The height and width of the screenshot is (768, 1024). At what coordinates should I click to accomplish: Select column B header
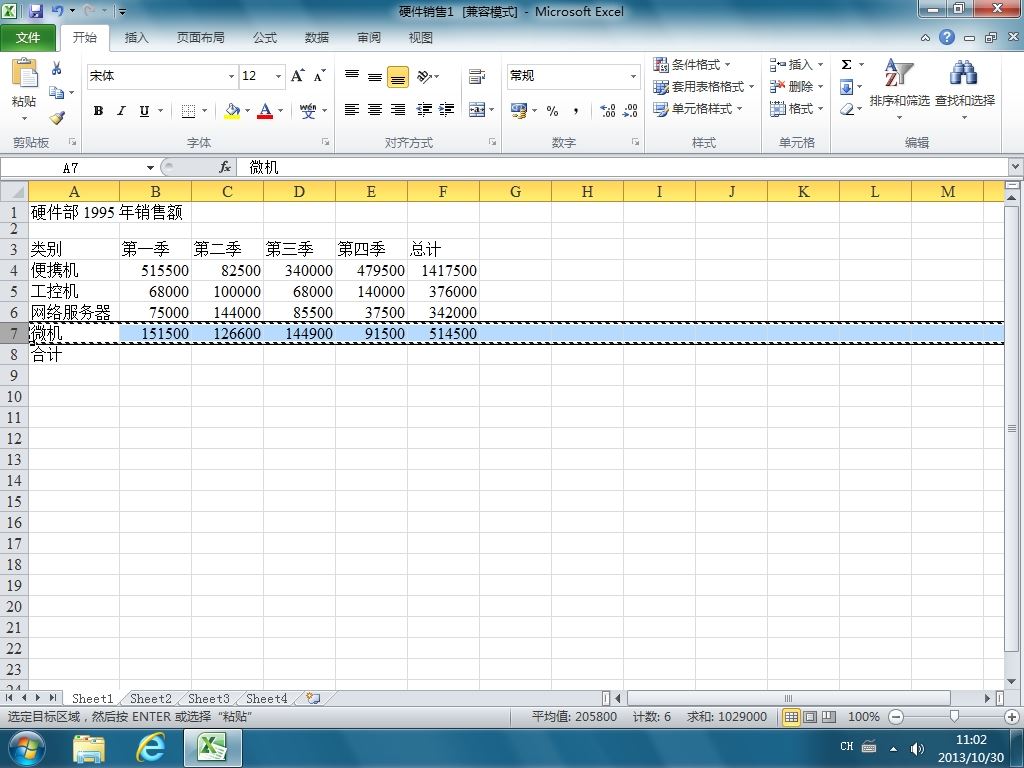point(155,191)
